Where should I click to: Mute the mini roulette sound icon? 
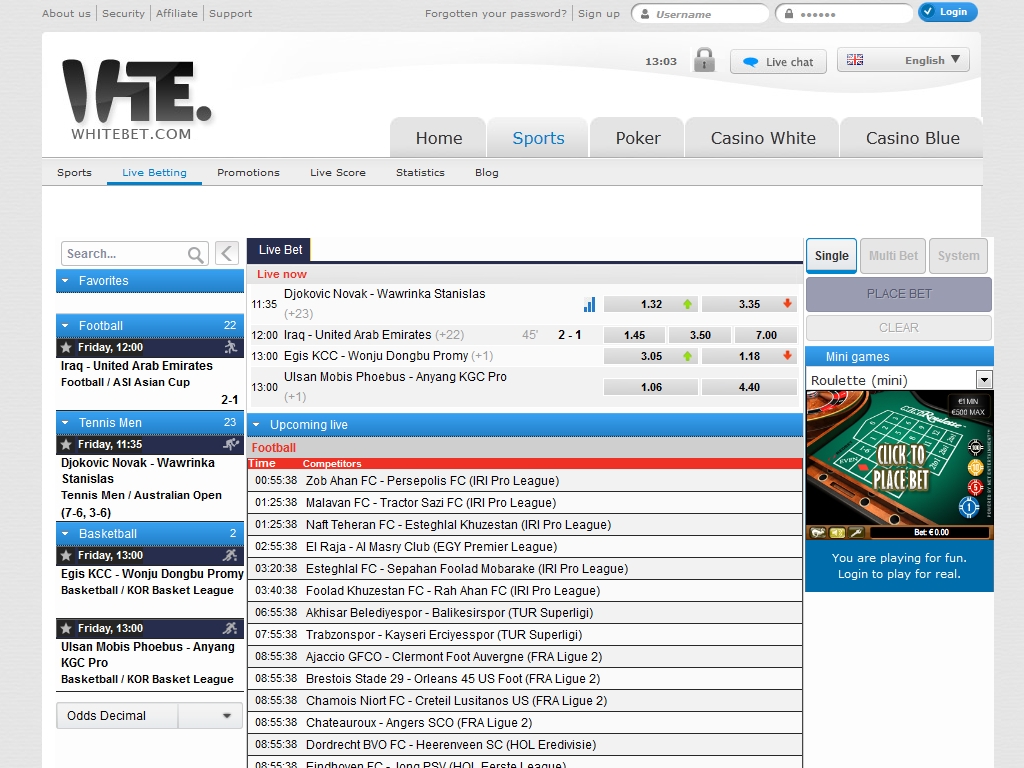[837, 533]
